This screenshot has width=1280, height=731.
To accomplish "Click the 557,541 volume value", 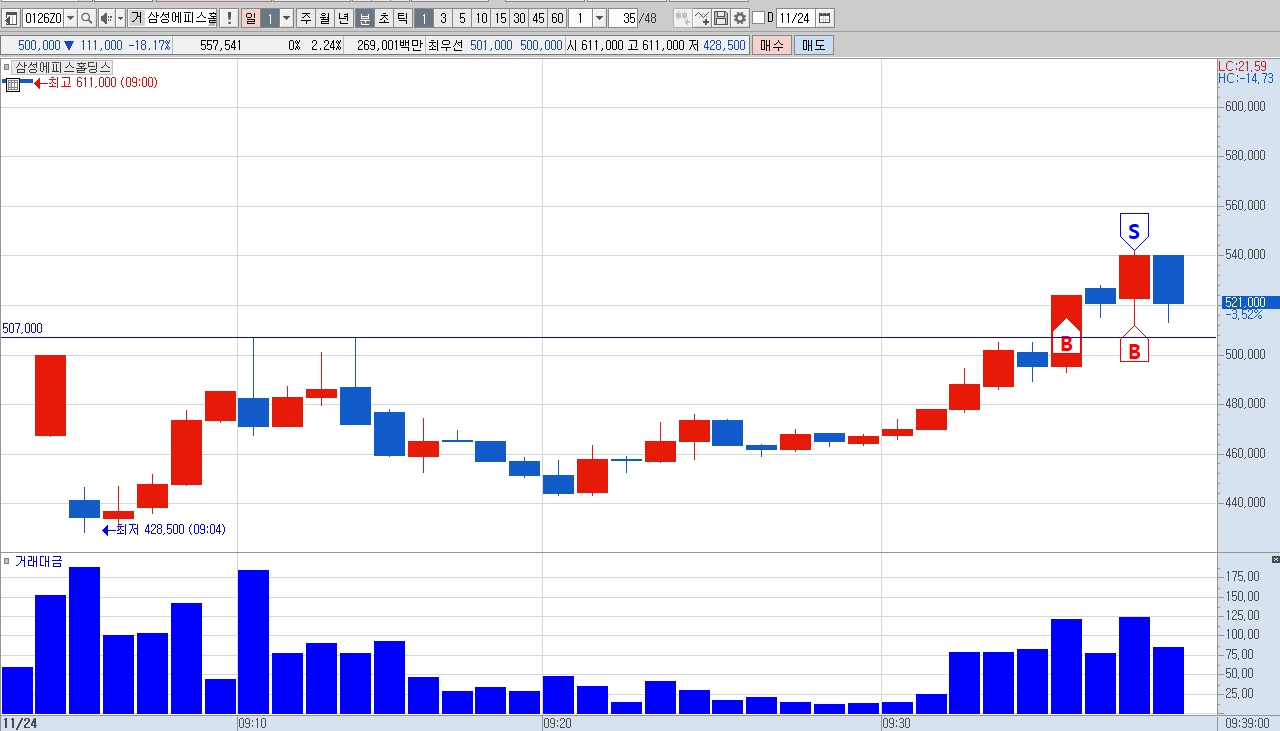I will click(221, 45).
